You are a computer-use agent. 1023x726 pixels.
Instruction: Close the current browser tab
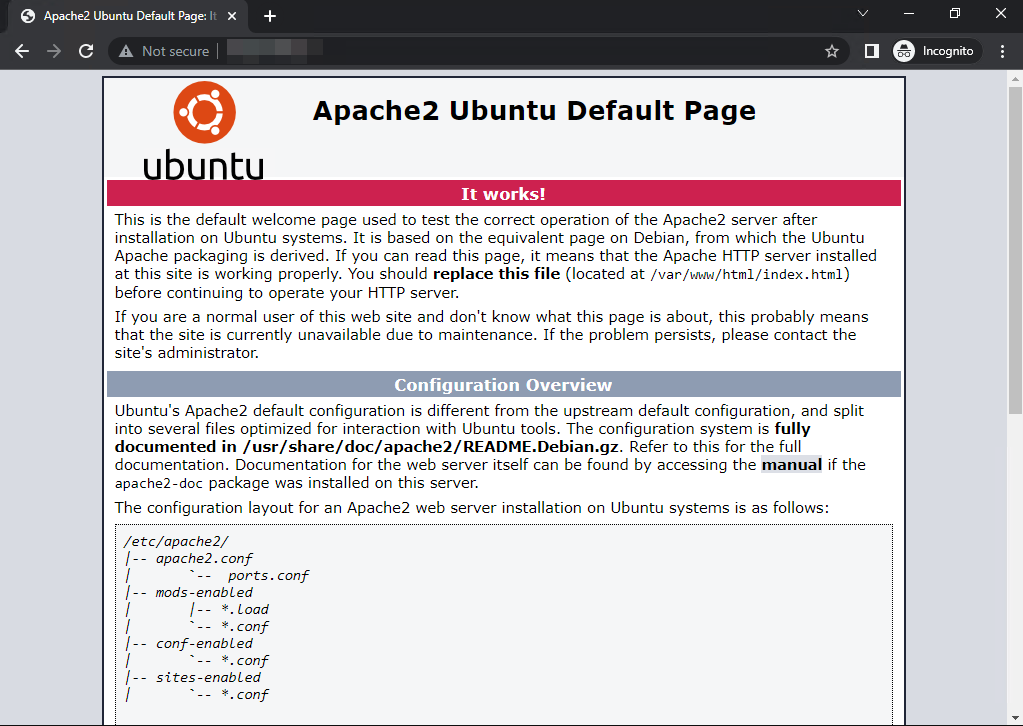pyautogui.click(x=233, y=15)
